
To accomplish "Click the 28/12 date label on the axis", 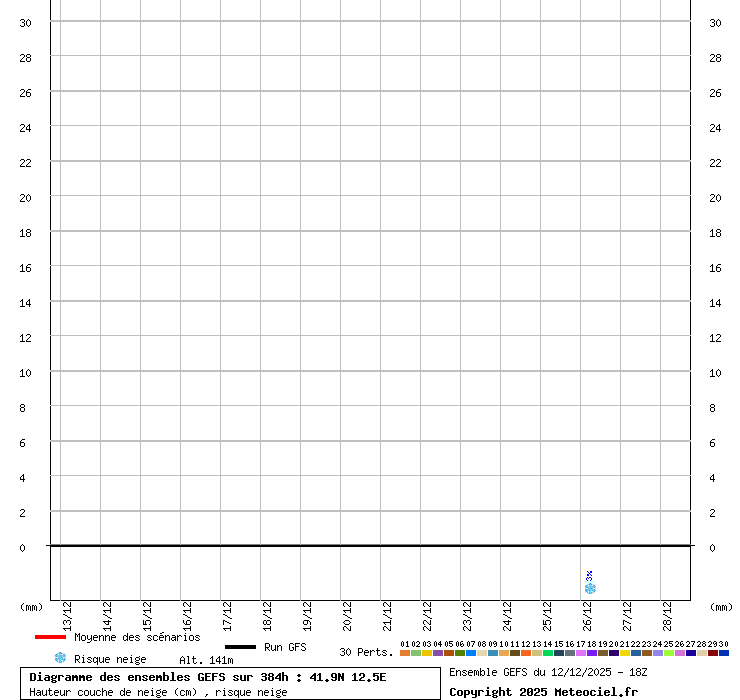I will tap(667, 612).
